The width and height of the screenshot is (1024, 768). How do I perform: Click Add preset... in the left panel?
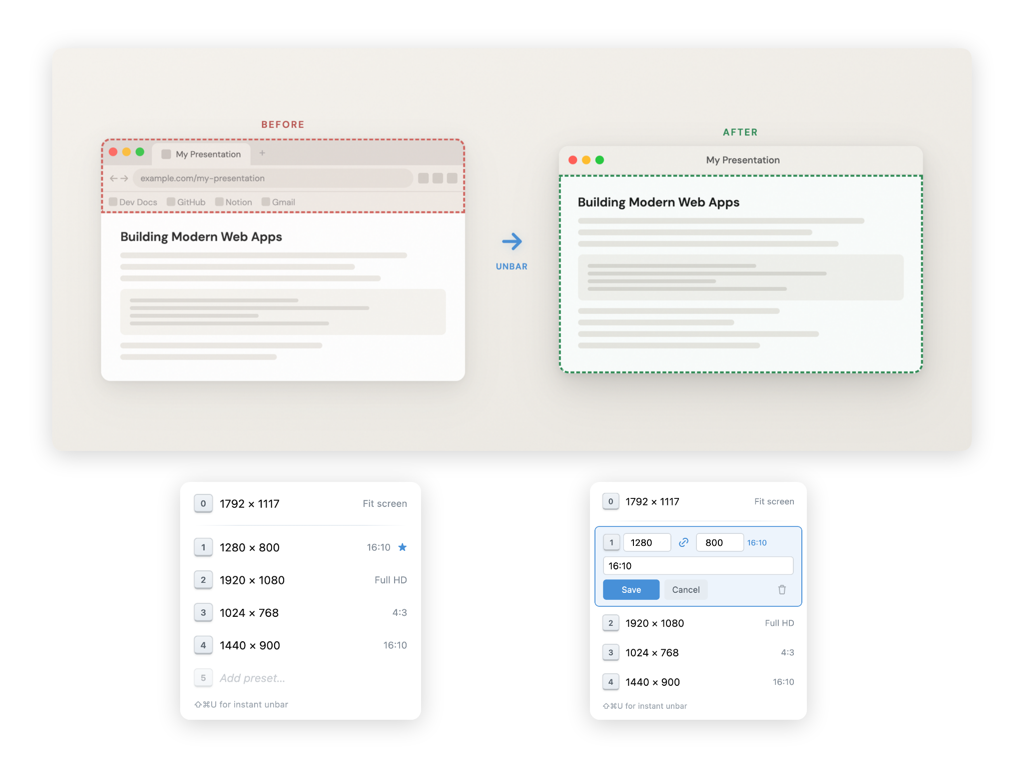click(252, 678)
